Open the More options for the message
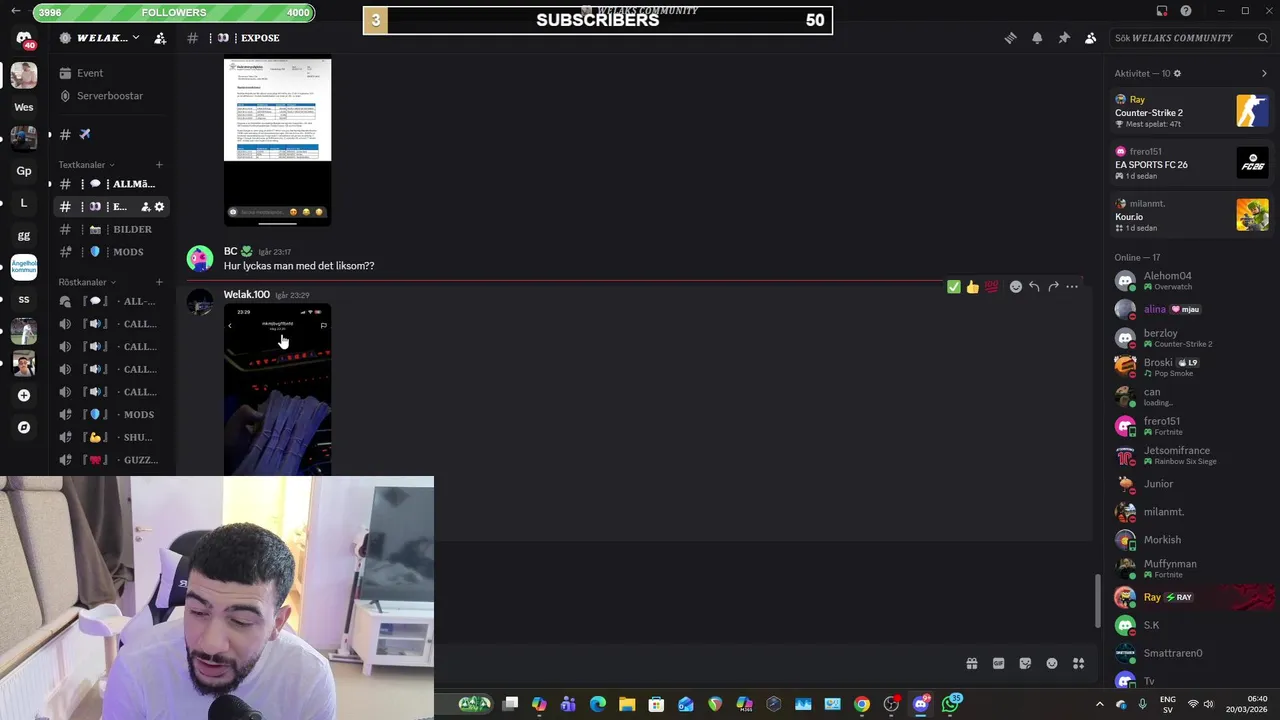Viewport: 1280px width, 720px height. (x=1072, y=287)
